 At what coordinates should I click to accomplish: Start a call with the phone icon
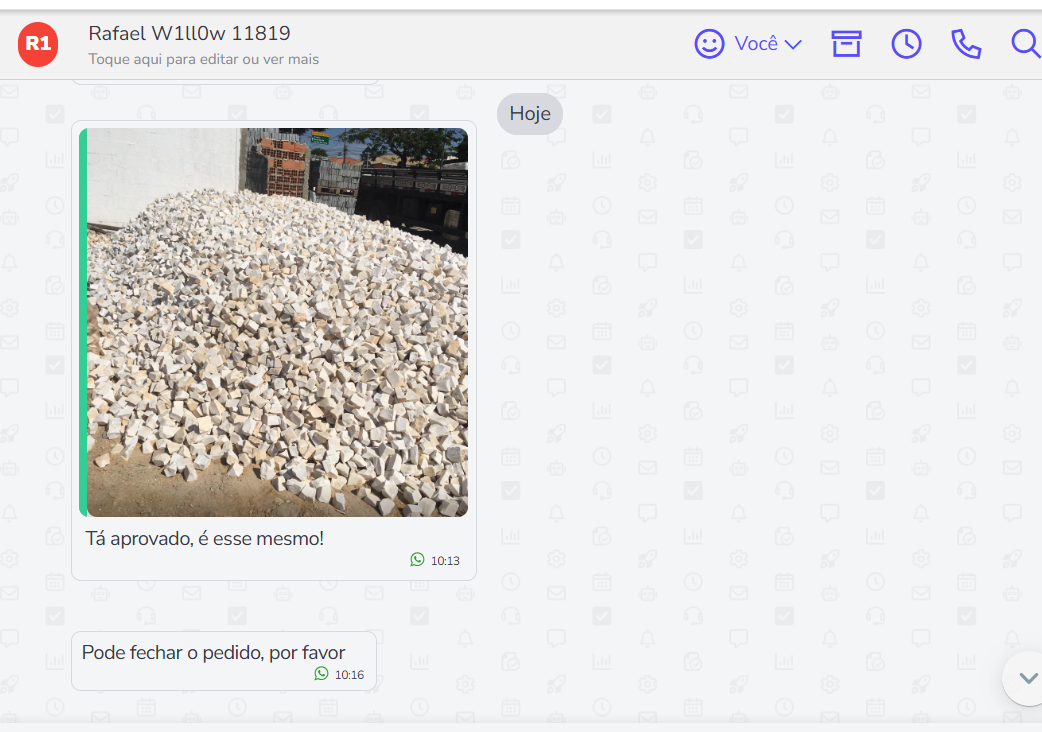pos(966,45)
